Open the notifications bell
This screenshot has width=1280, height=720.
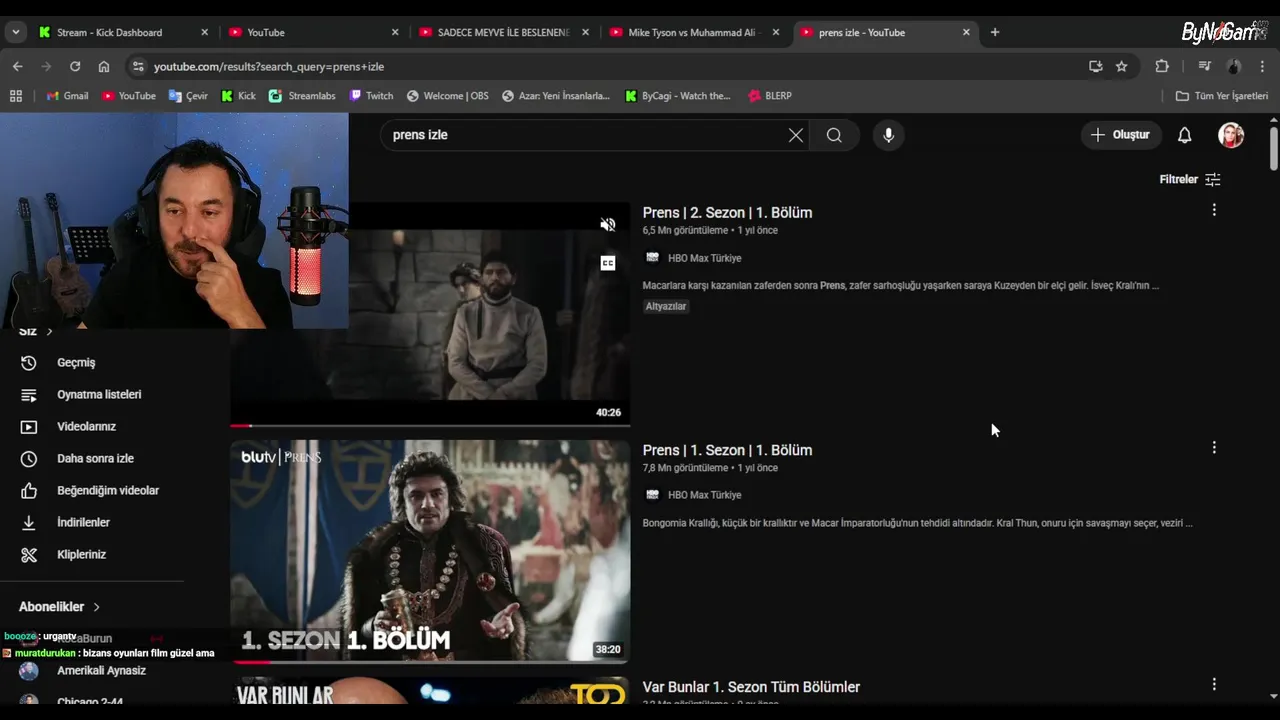[1184, 135]
